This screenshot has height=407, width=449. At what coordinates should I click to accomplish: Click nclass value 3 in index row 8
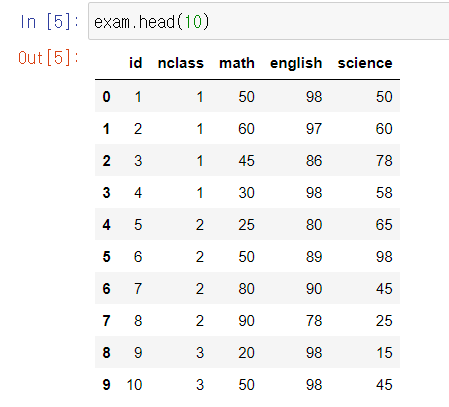(x=200, y=353)
